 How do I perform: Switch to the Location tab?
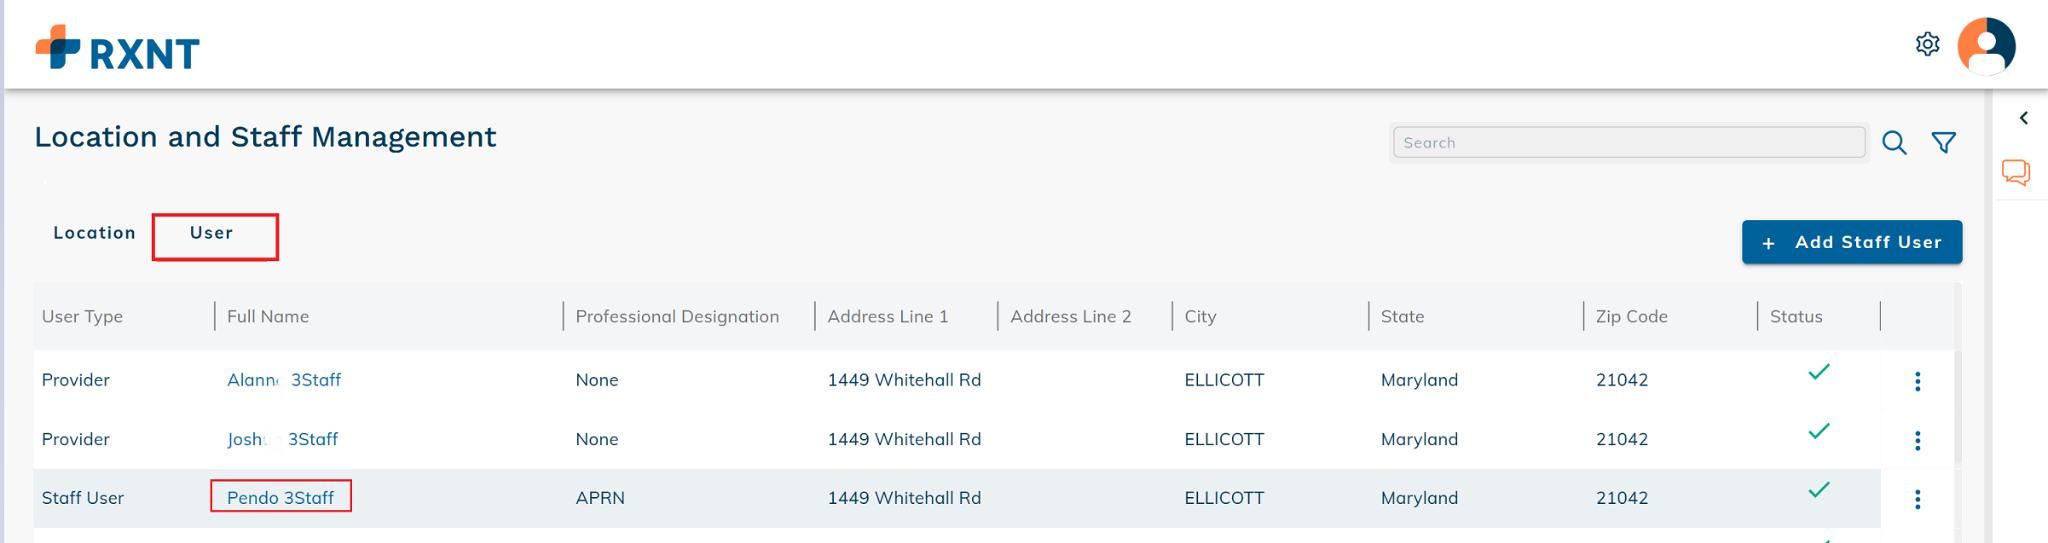pyautogui.click(x=94, y=233)
